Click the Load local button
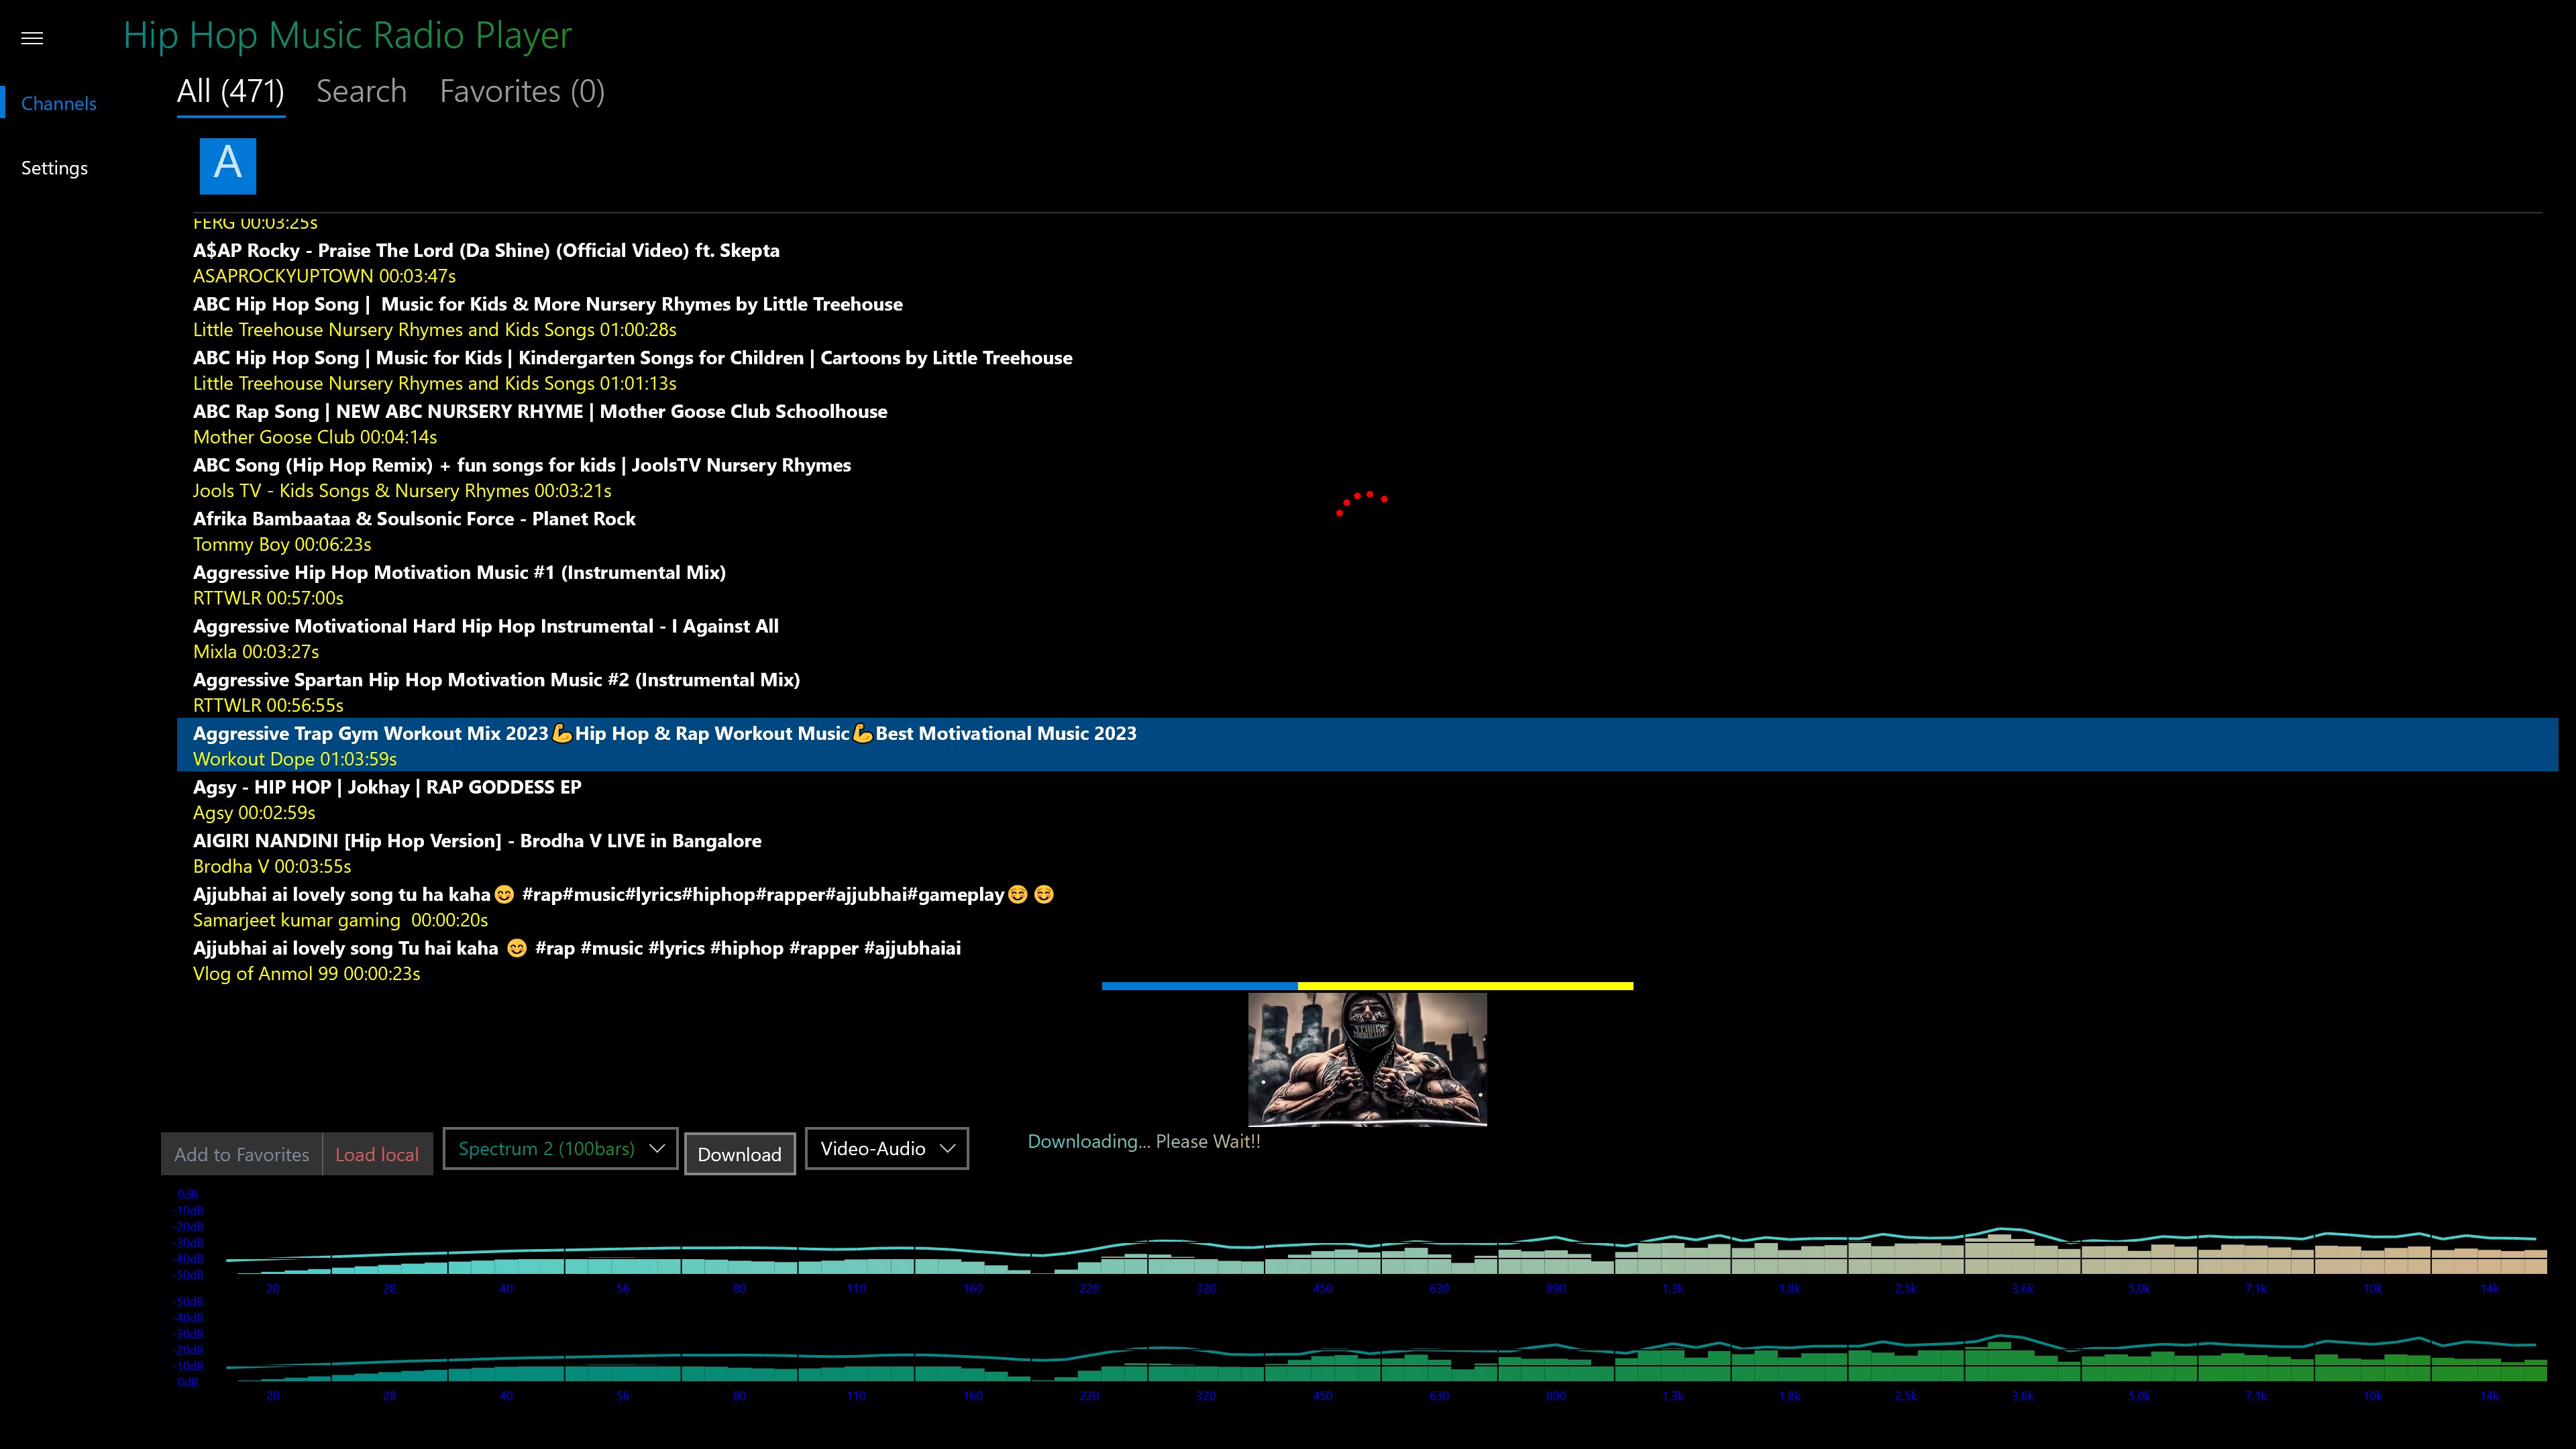The height and width of the screenshot is (1449, 2576). (377, 1154)
